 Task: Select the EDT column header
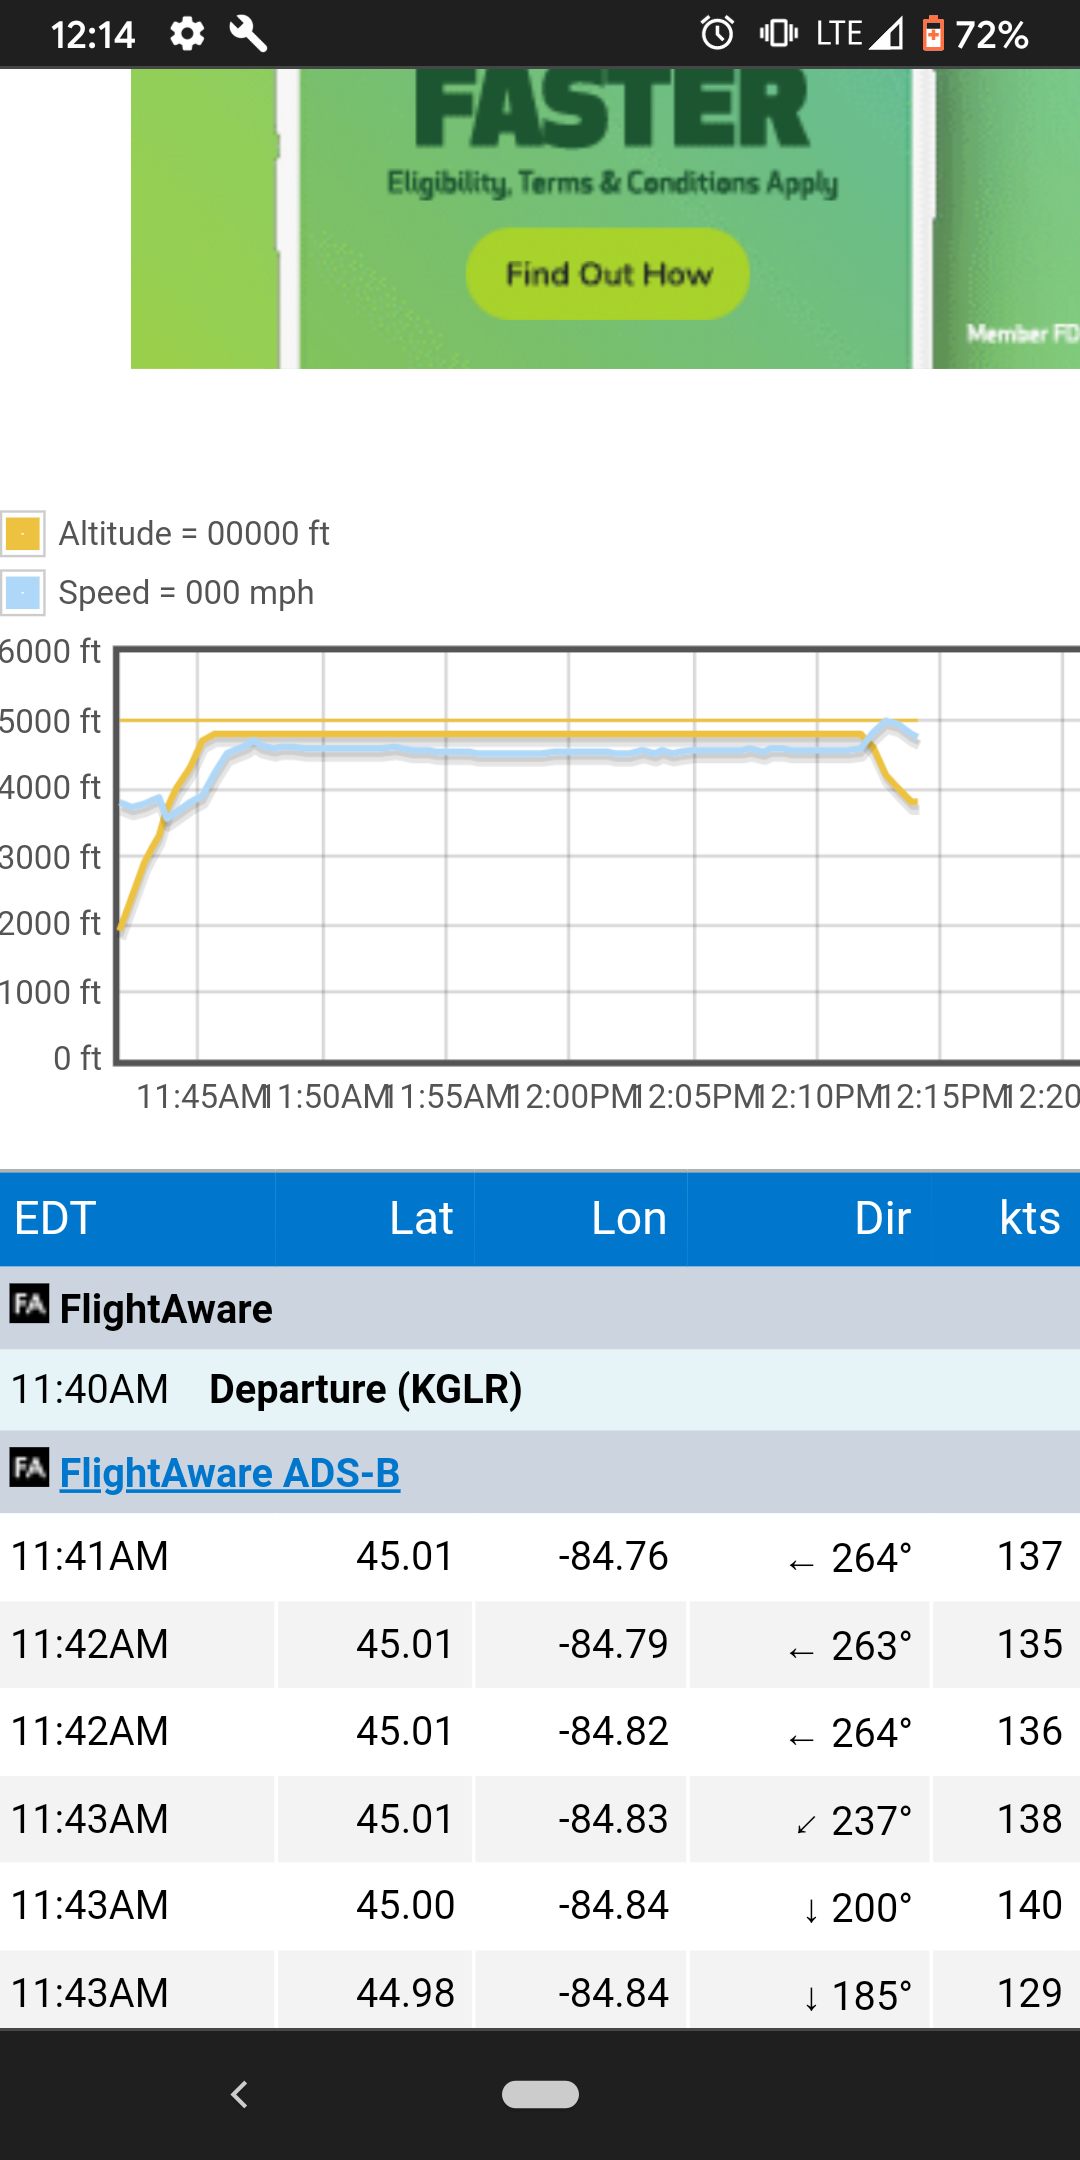(x=137, y=1219)
